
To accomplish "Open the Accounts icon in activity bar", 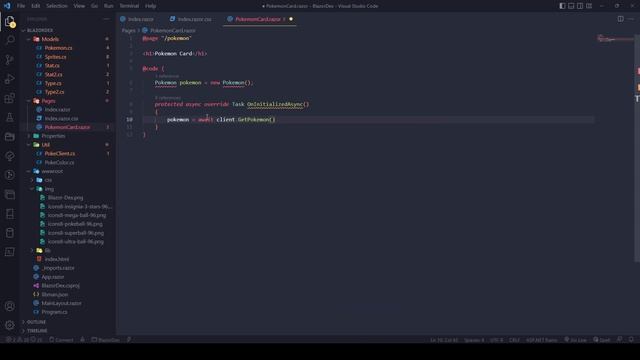I will click(10, 306).
